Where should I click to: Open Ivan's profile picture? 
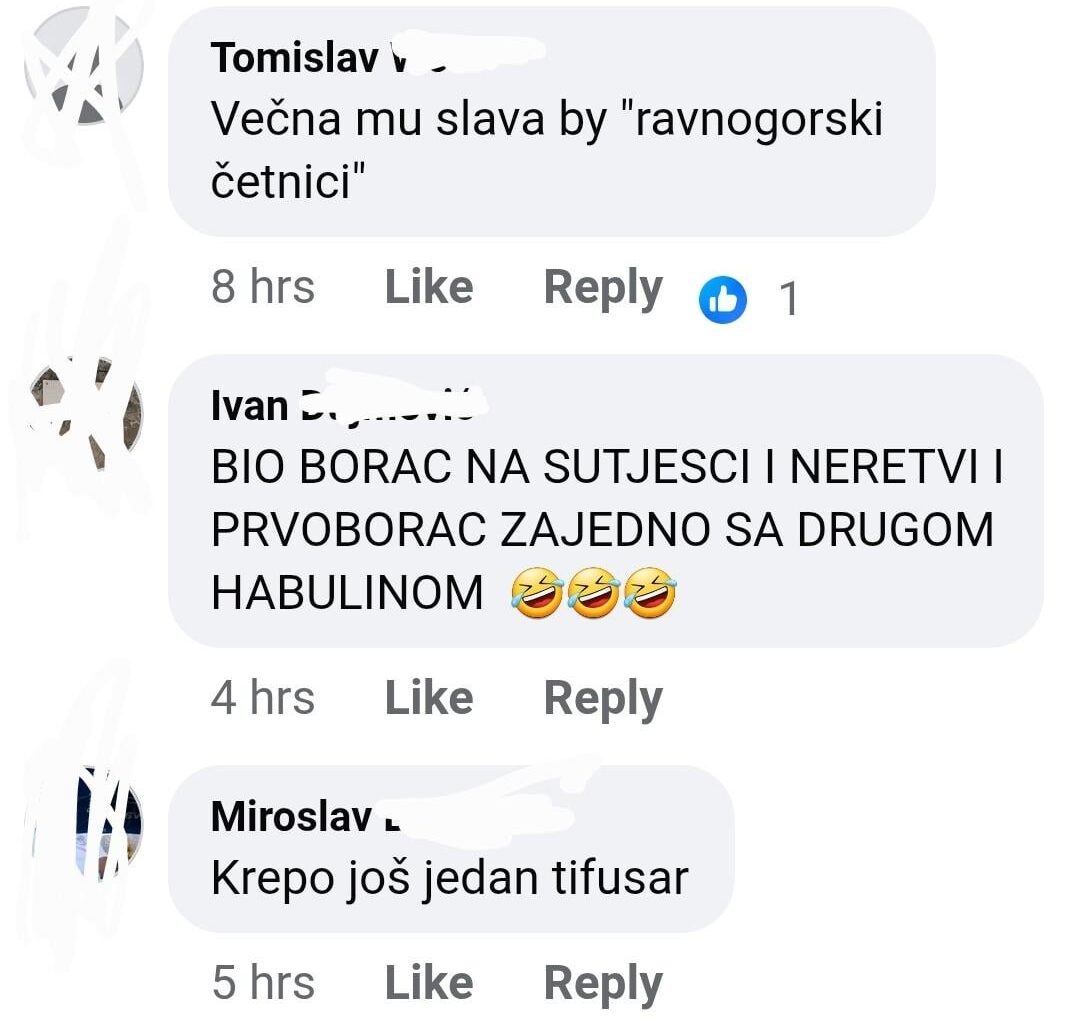85,410
